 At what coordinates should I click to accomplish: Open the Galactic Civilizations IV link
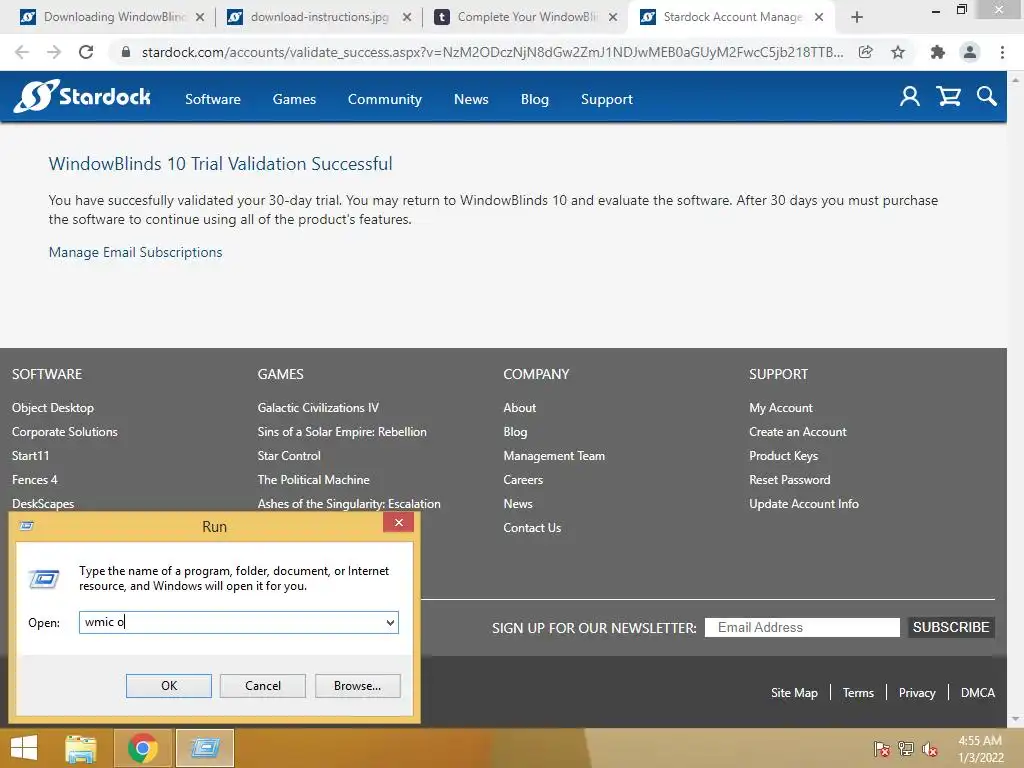[x=318, y=408]
